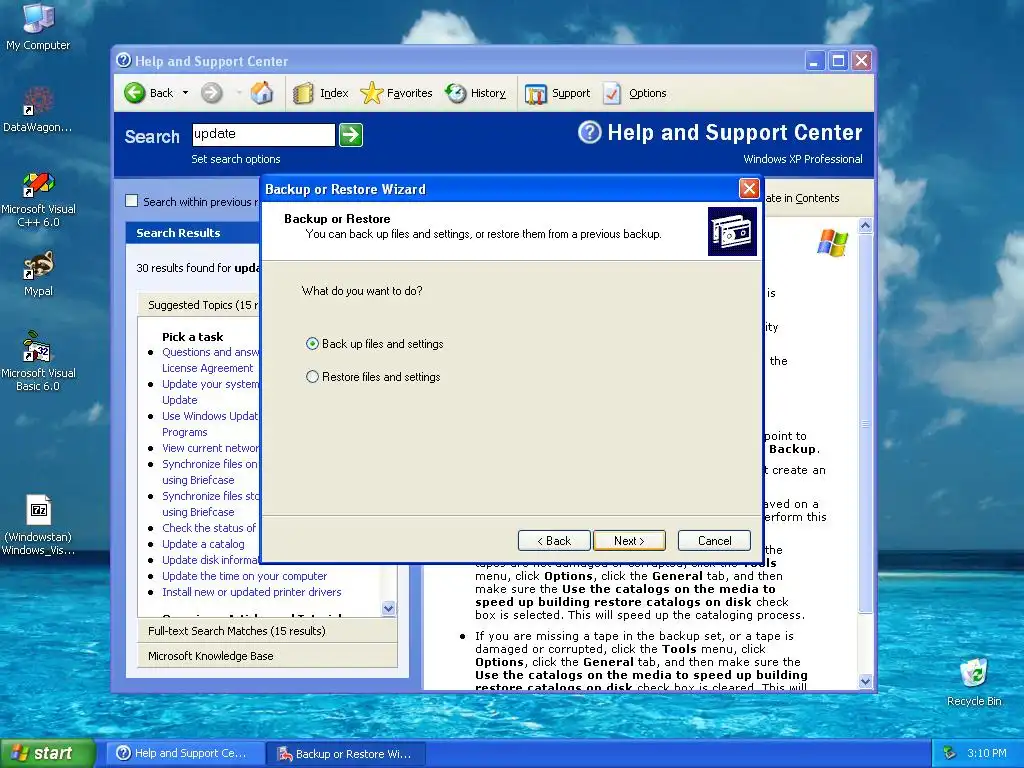Launch Microsoft Visual Basic 6.0 icon
Image resolution: width=1024 pixels, height=768 pixels.
(x=38, y=361)
